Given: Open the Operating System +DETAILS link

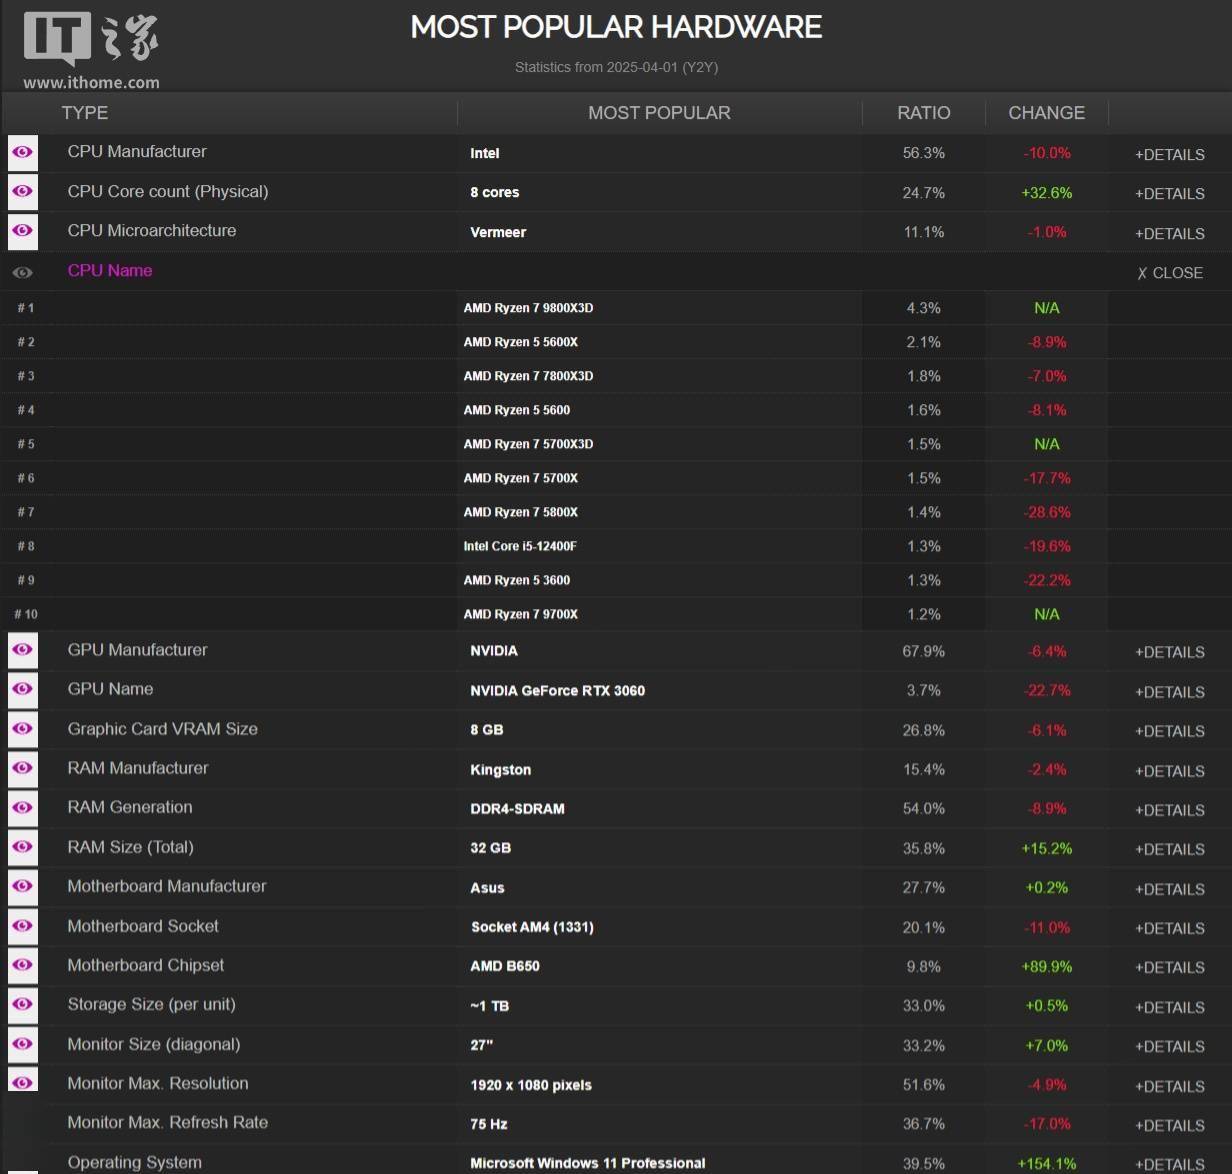Looking at the screenshot, I should click(1169, 1164).
